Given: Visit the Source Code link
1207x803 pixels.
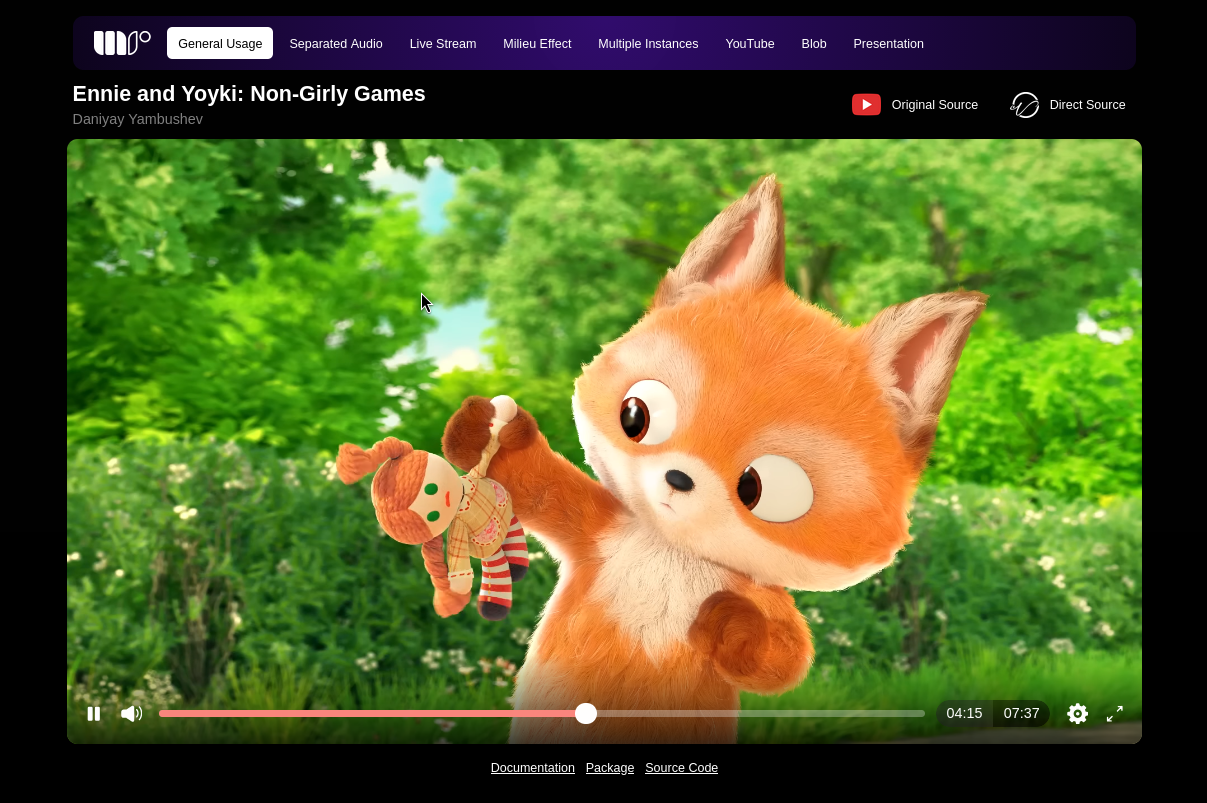Looking at the screenshot, I should point(681,768).
